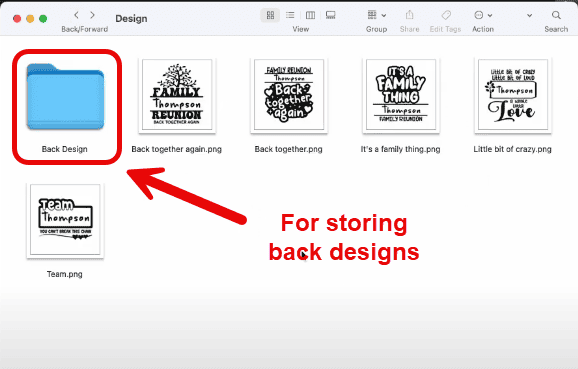578x369 pixels.
Task: Click the Edit Tags icon
Action: coord(446,15)
